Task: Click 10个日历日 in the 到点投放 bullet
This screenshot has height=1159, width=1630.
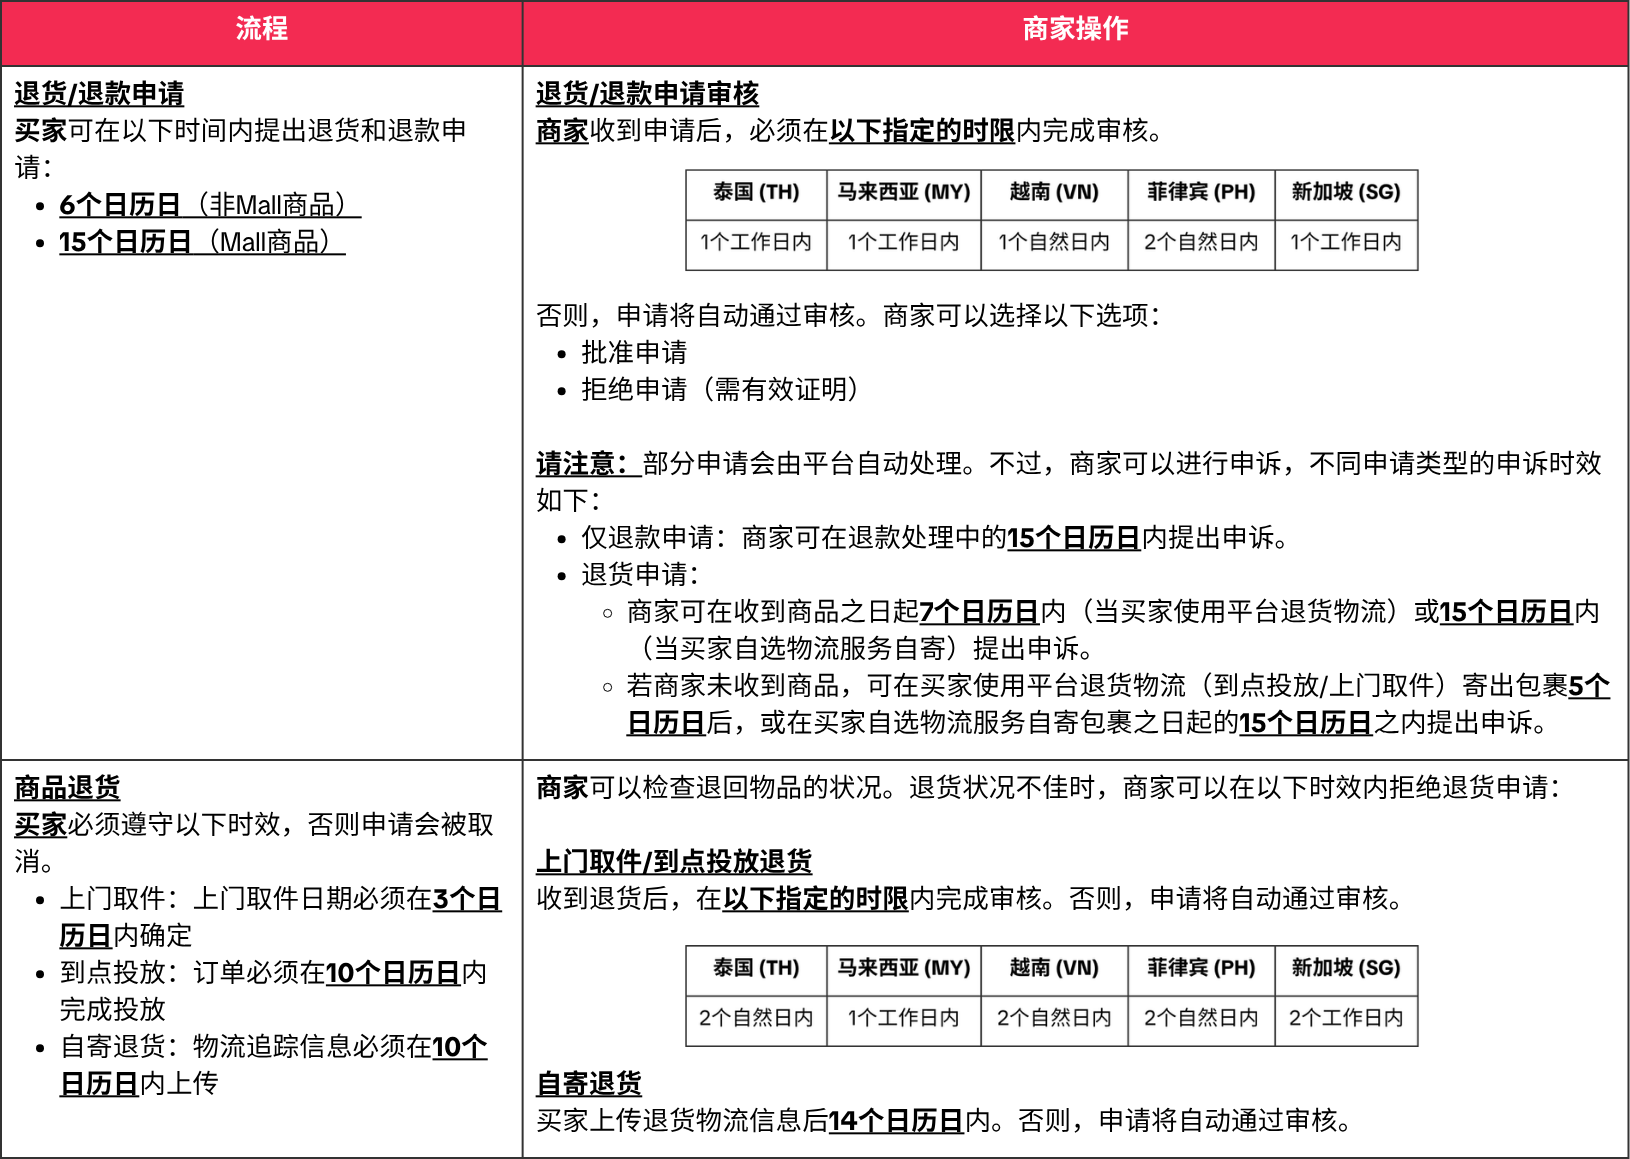Action: click(x=393, y=973)
